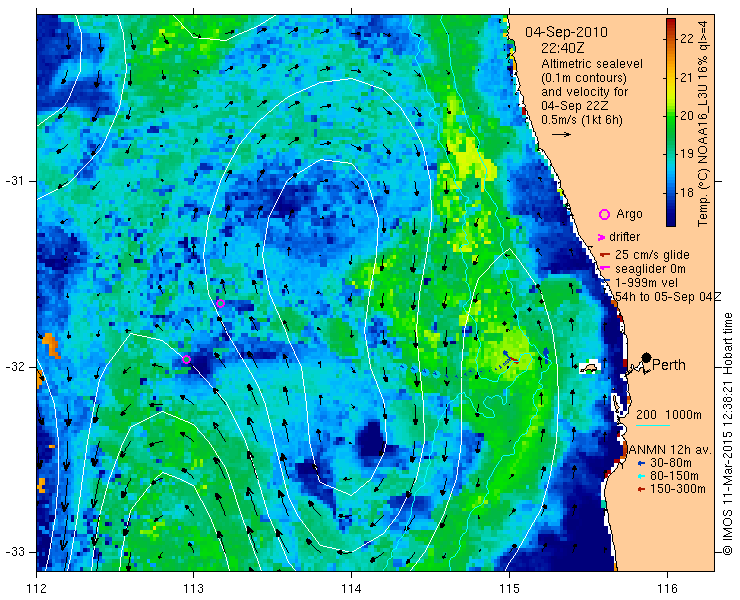Click the seaglider 0m magenta legend symbol

tap(605, 269)
